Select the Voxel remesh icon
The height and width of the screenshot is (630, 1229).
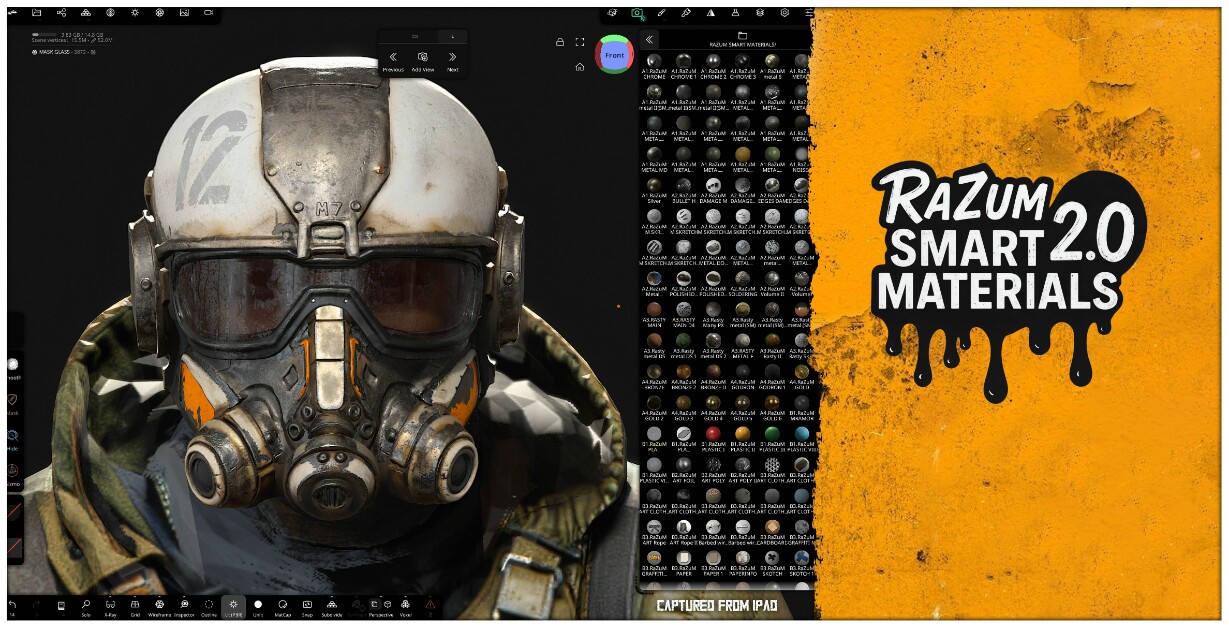405,607
